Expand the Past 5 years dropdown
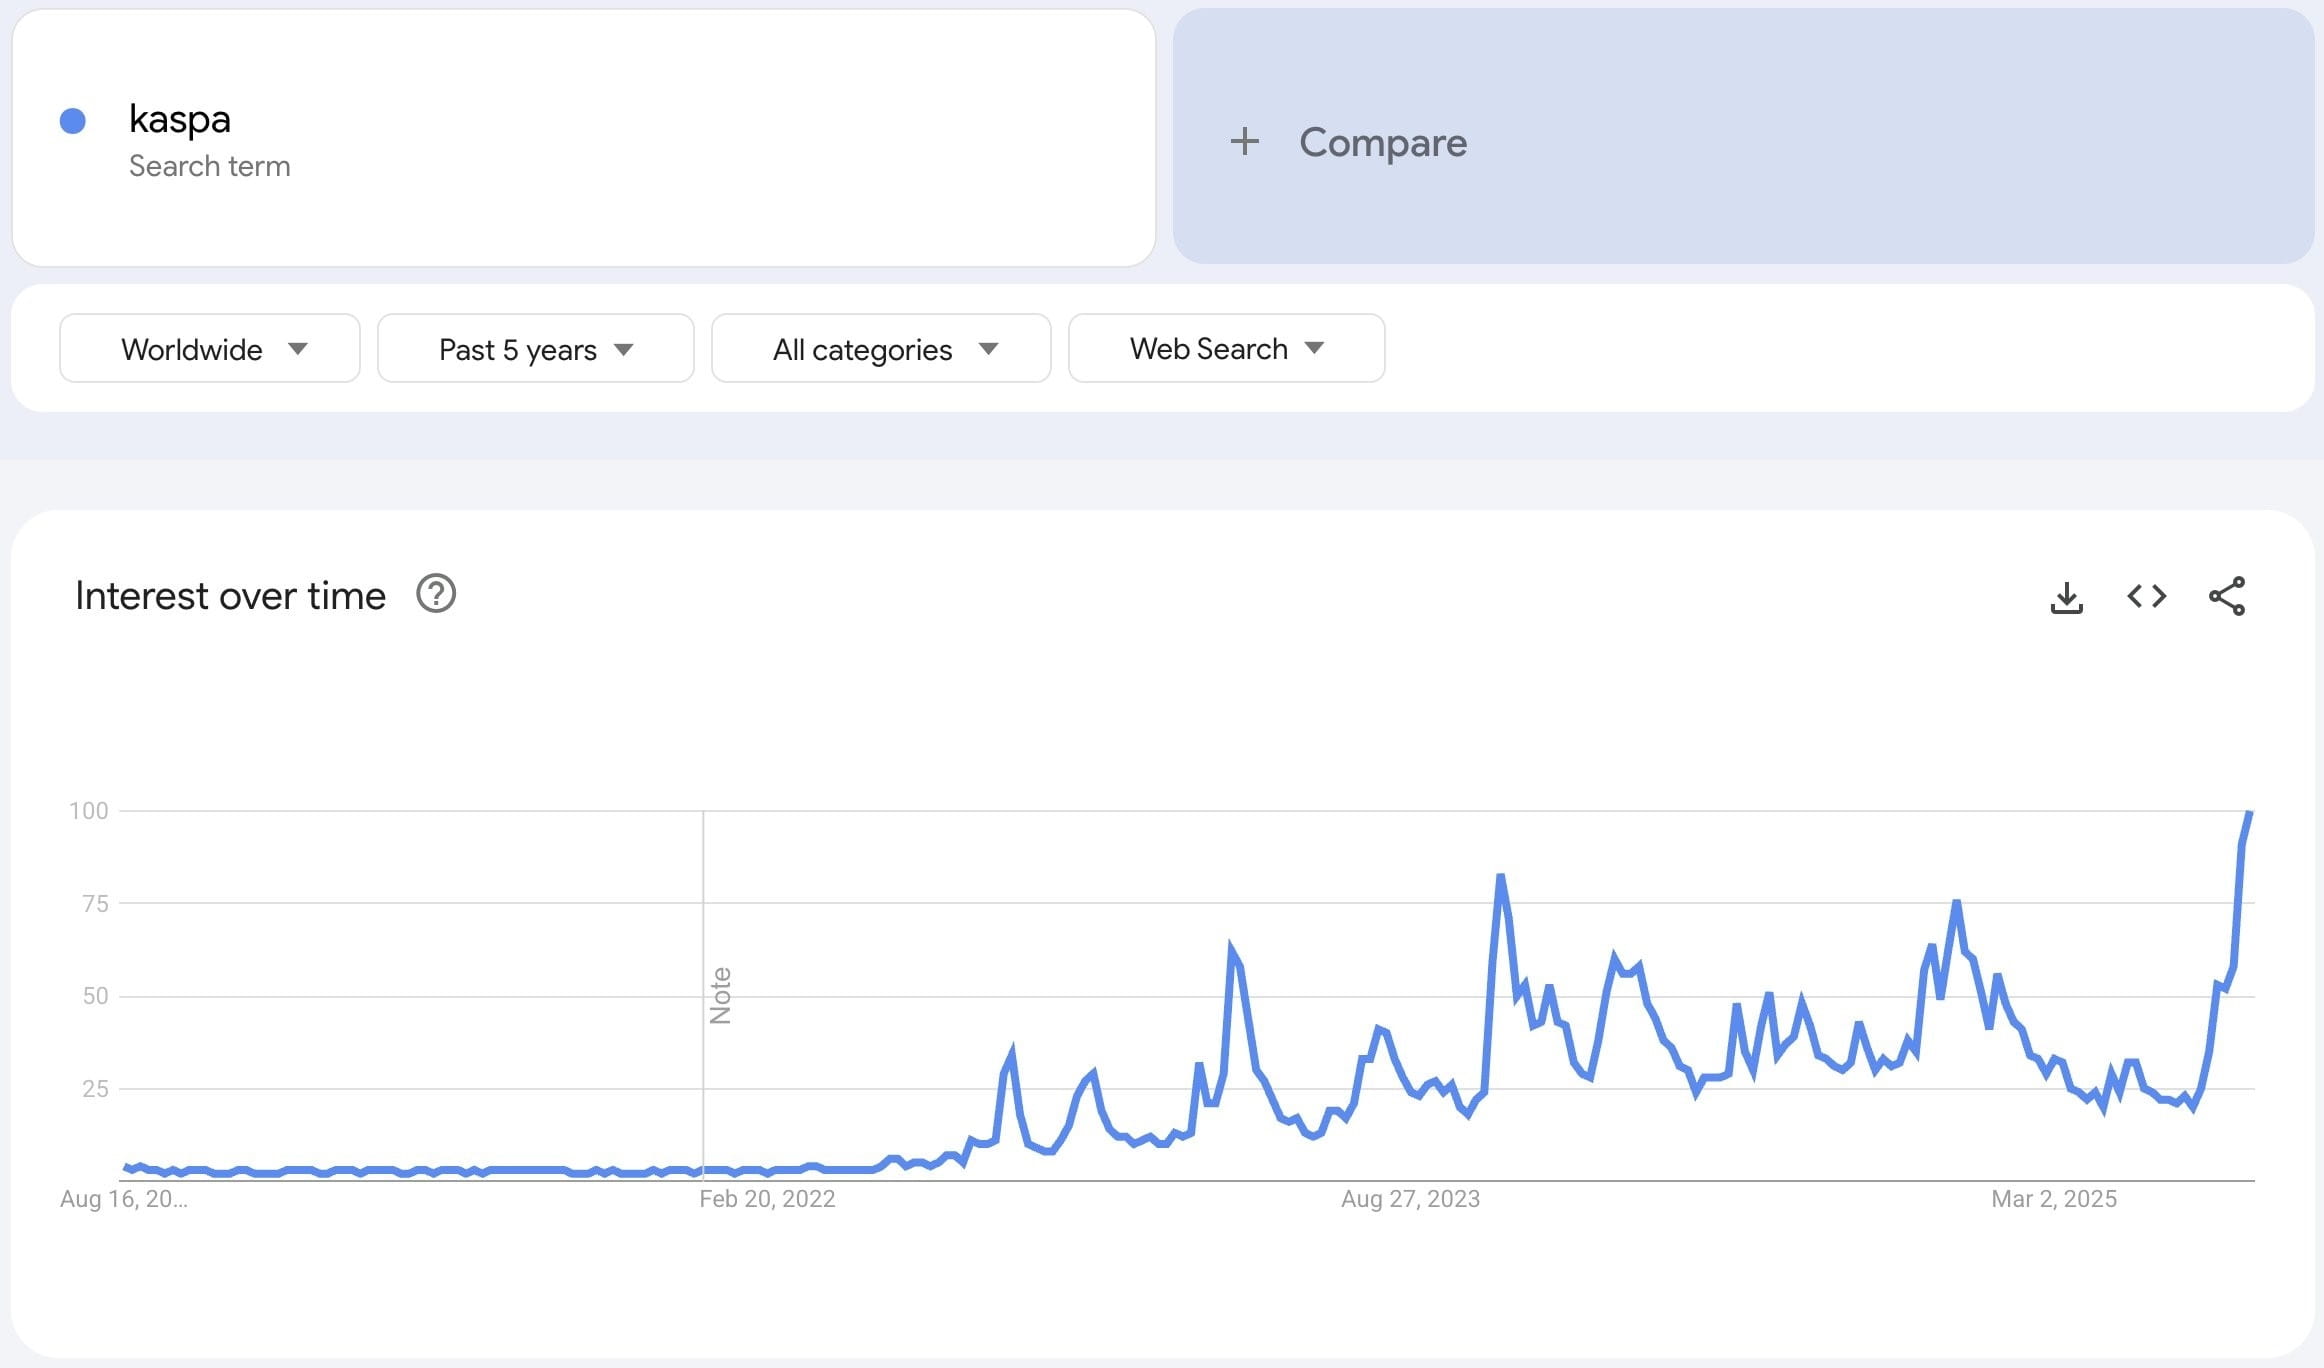This screenshot has height=1368, width=2324. tap(535, 349)
